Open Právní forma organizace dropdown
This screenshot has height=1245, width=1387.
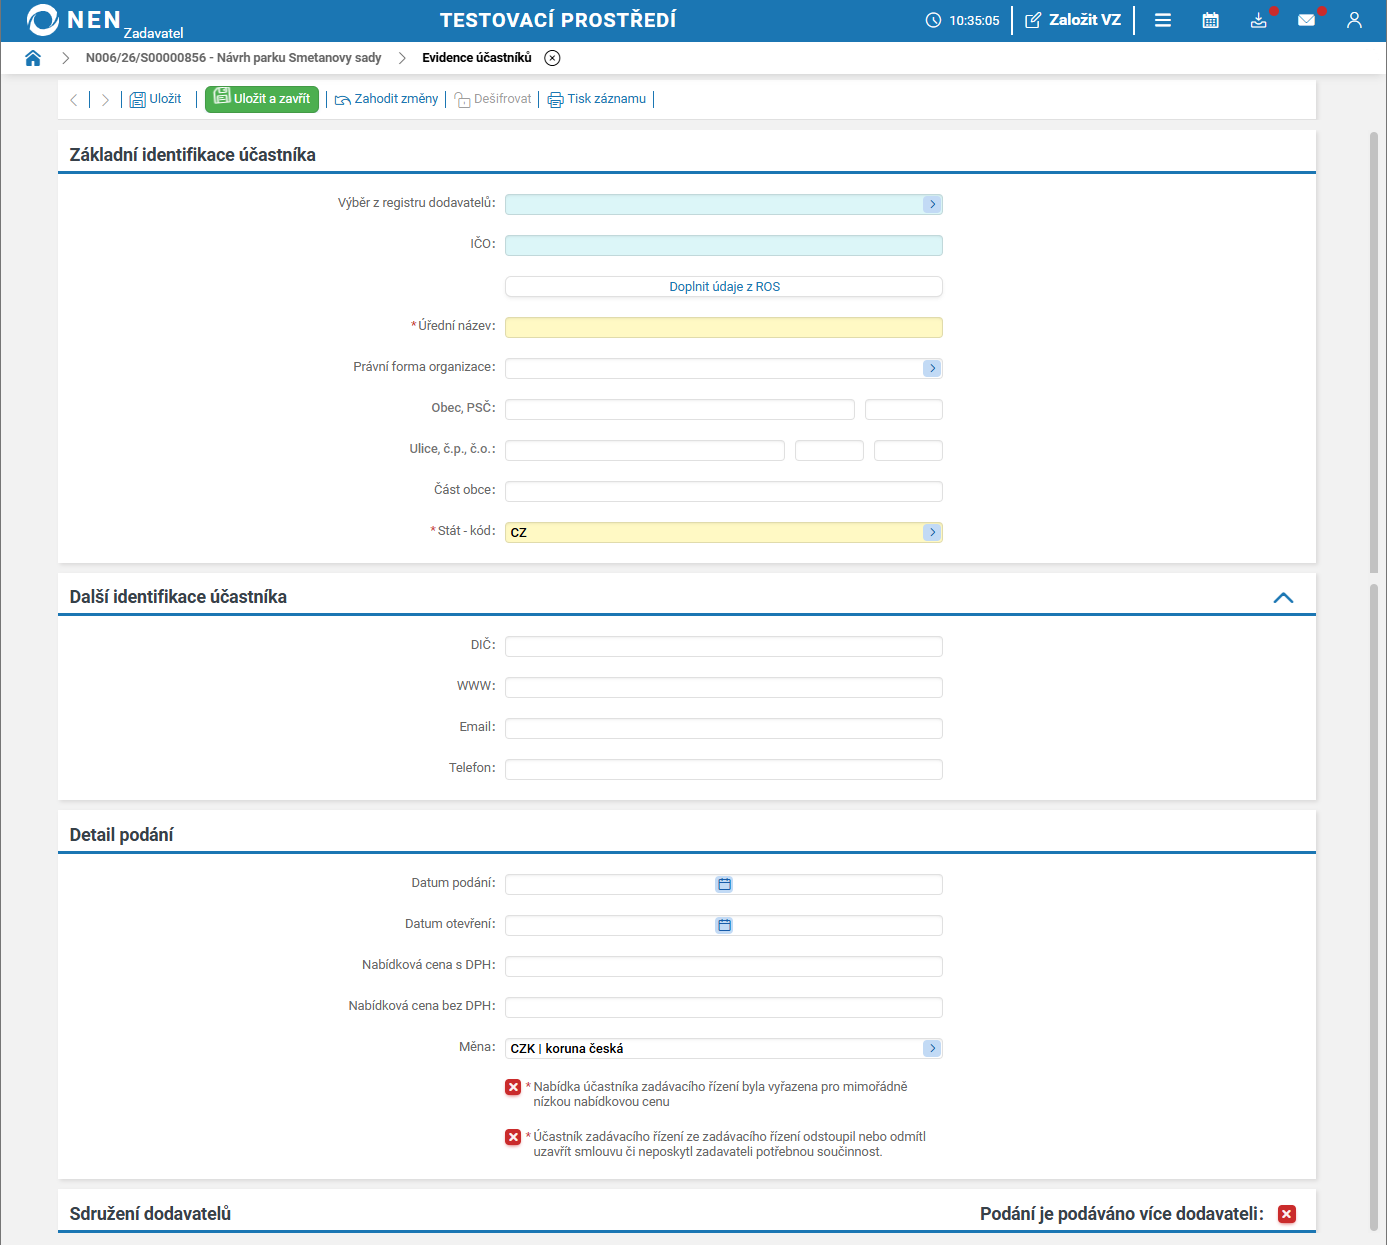pyautogui.click(x=932, y=368)
